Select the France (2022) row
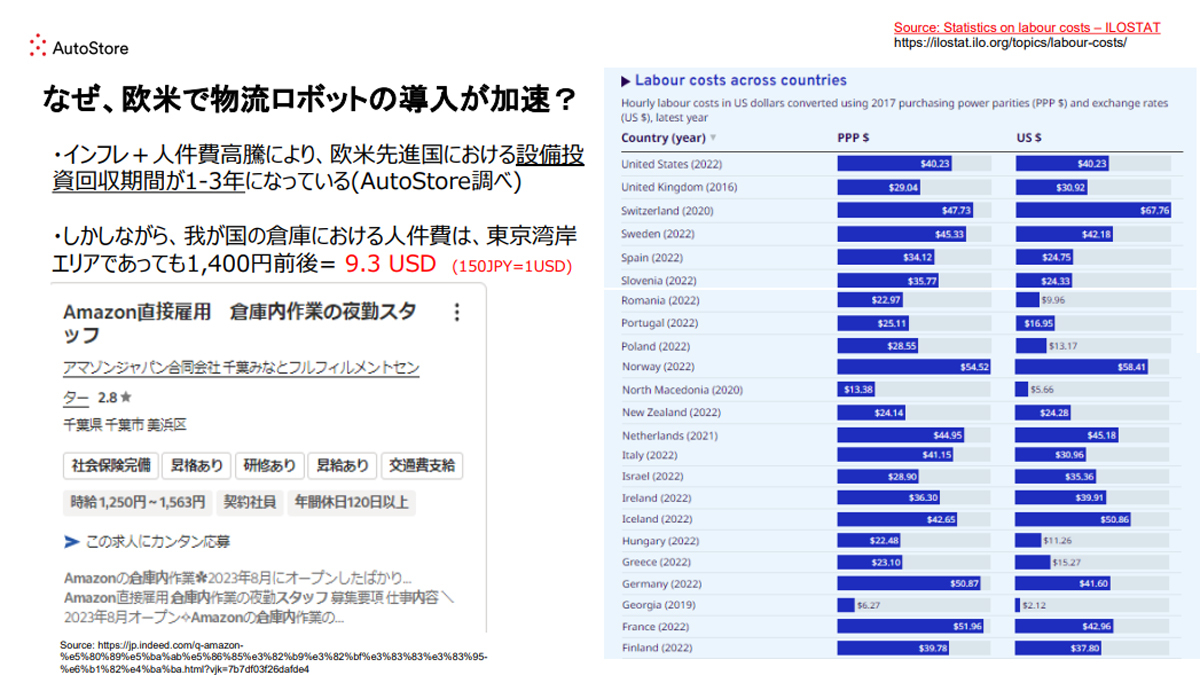The image size is (1200, 675). (x=902, y=627)
